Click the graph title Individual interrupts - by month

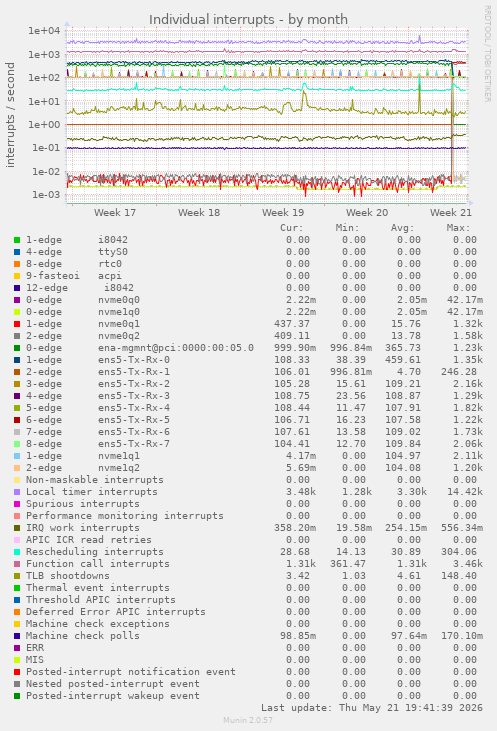click(248, 20)
